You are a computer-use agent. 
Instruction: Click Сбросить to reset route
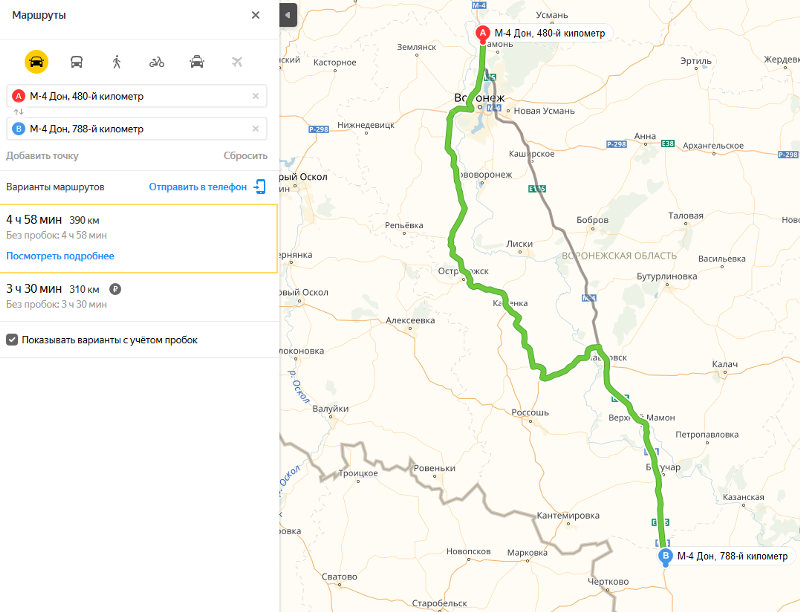245,156
